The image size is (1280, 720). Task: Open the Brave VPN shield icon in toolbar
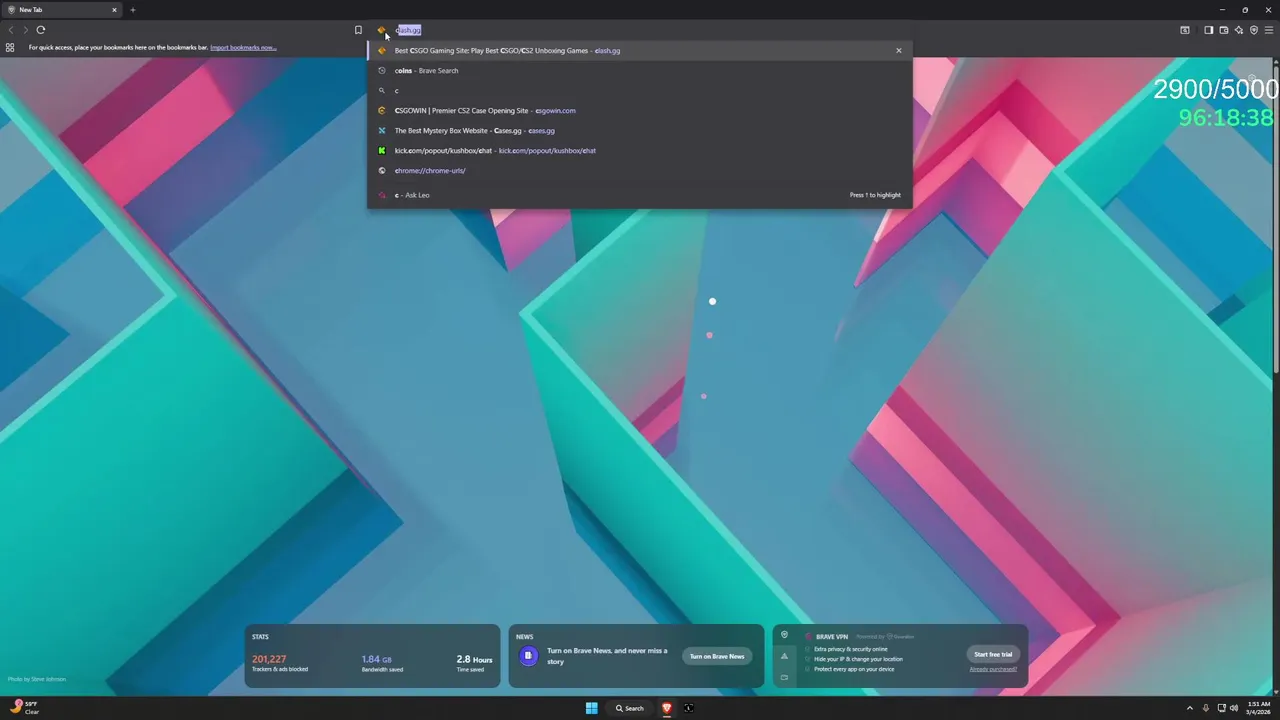pyautogui.click(x=1253, y=30)
